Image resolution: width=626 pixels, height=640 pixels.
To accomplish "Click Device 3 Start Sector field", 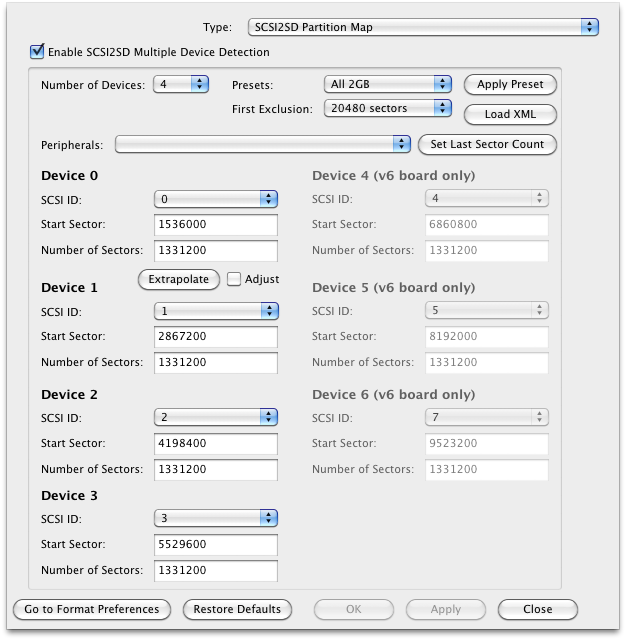I will (216, 544).
